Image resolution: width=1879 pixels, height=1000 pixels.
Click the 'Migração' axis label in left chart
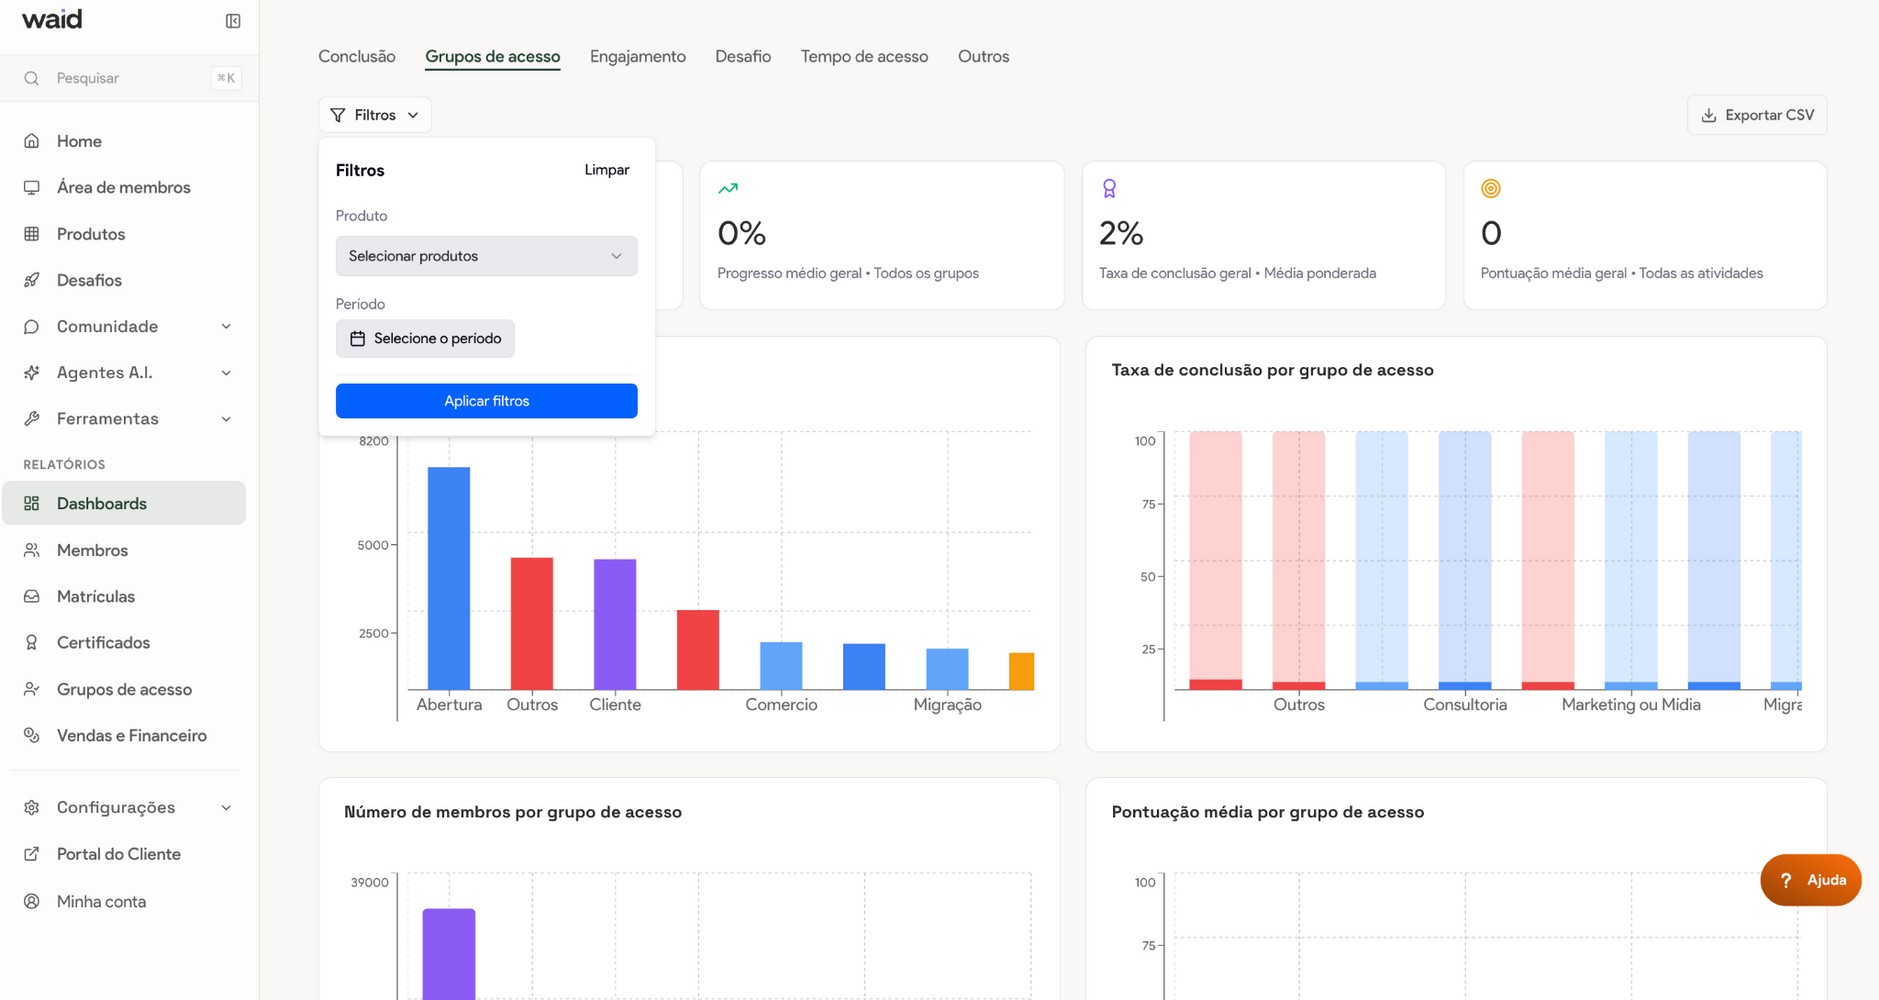click(947, 705)
